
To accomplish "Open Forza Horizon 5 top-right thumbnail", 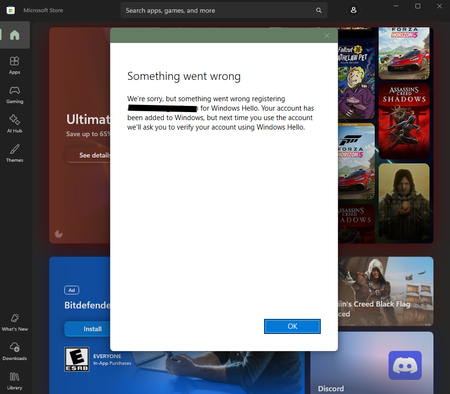I will point(404,53).
